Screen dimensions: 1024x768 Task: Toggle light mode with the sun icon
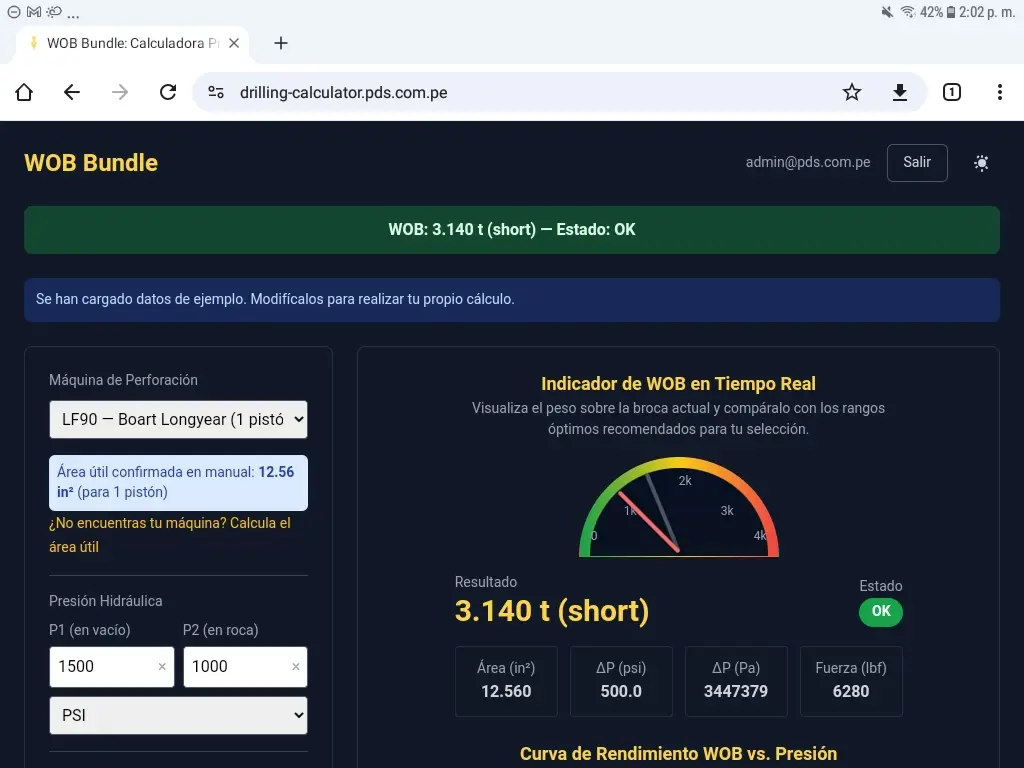click(981, 162)
